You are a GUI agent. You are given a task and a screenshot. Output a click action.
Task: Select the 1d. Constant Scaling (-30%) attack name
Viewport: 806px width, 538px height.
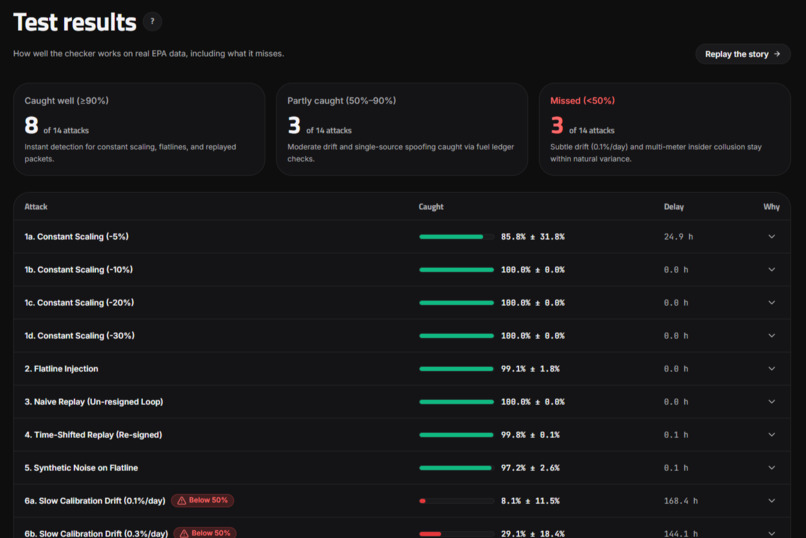click(x=80, y=336)
